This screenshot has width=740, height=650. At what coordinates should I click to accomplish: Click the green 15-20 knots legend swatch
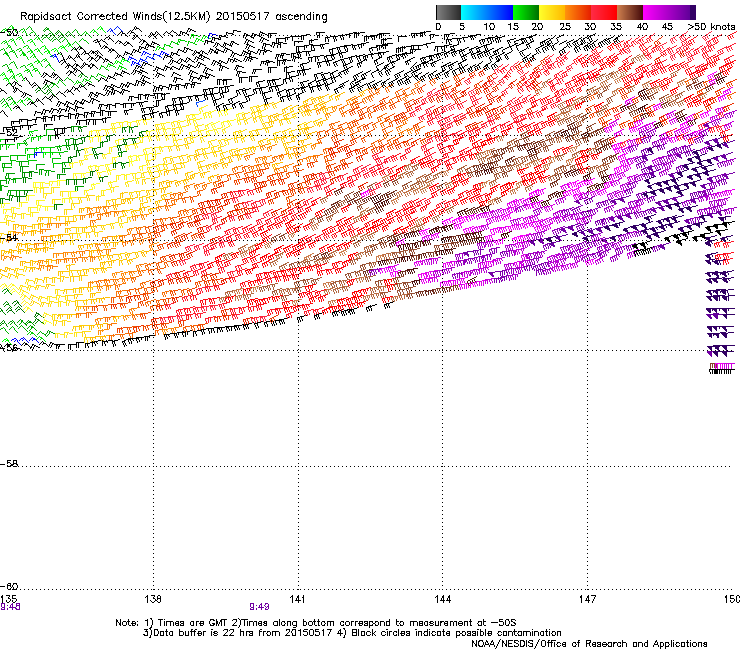(x=526, y=12)
